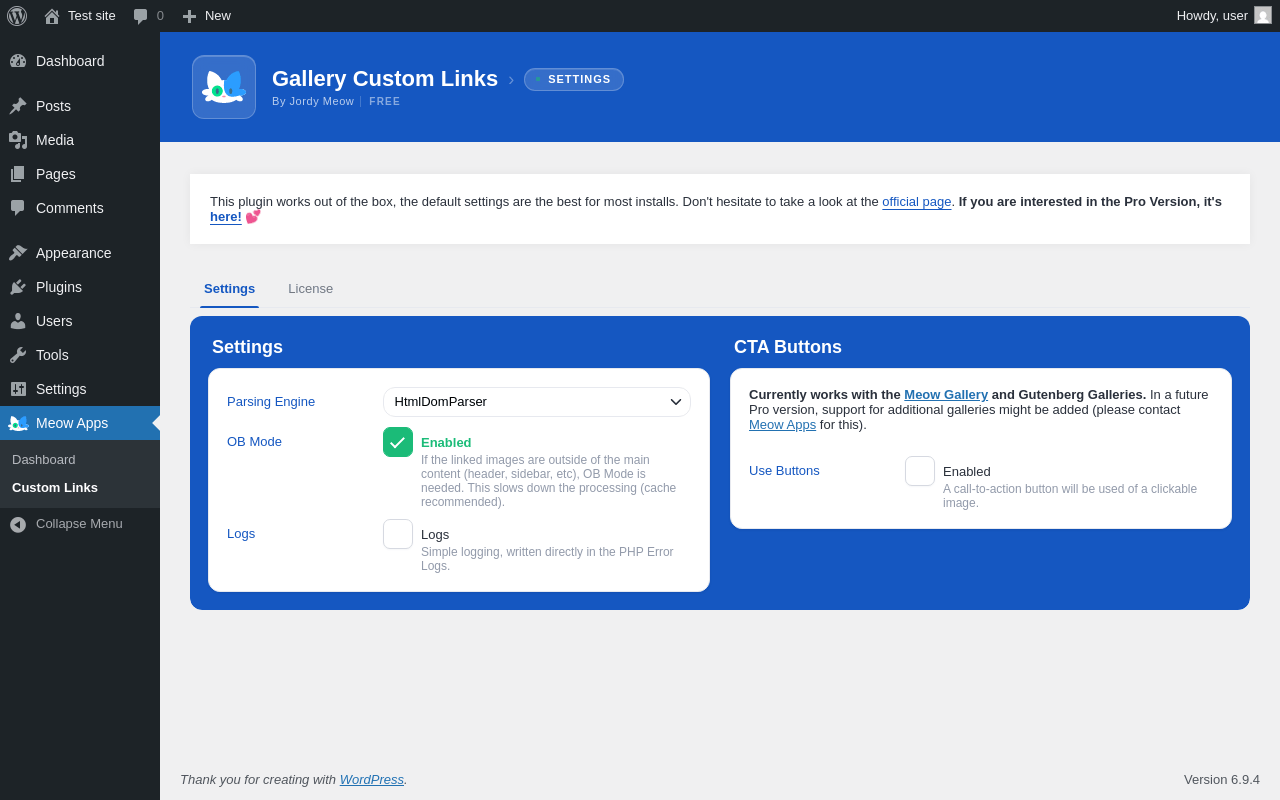Viewport: 1280px width, 800px height.
Task: Click the Meow Apps cat icon in sidebar
Action: [18, 423]
